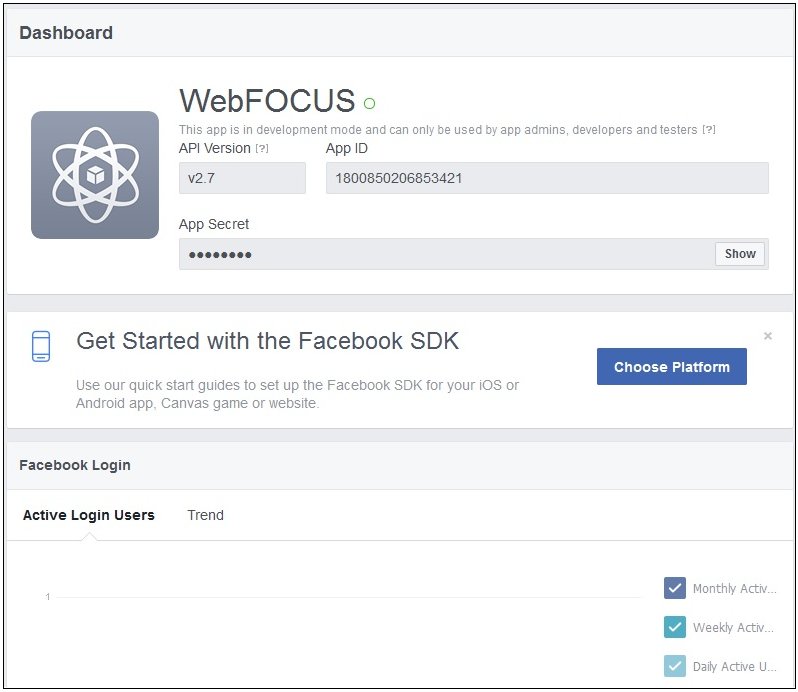Click the mobile phone SDK icon

tap(41, 346)
